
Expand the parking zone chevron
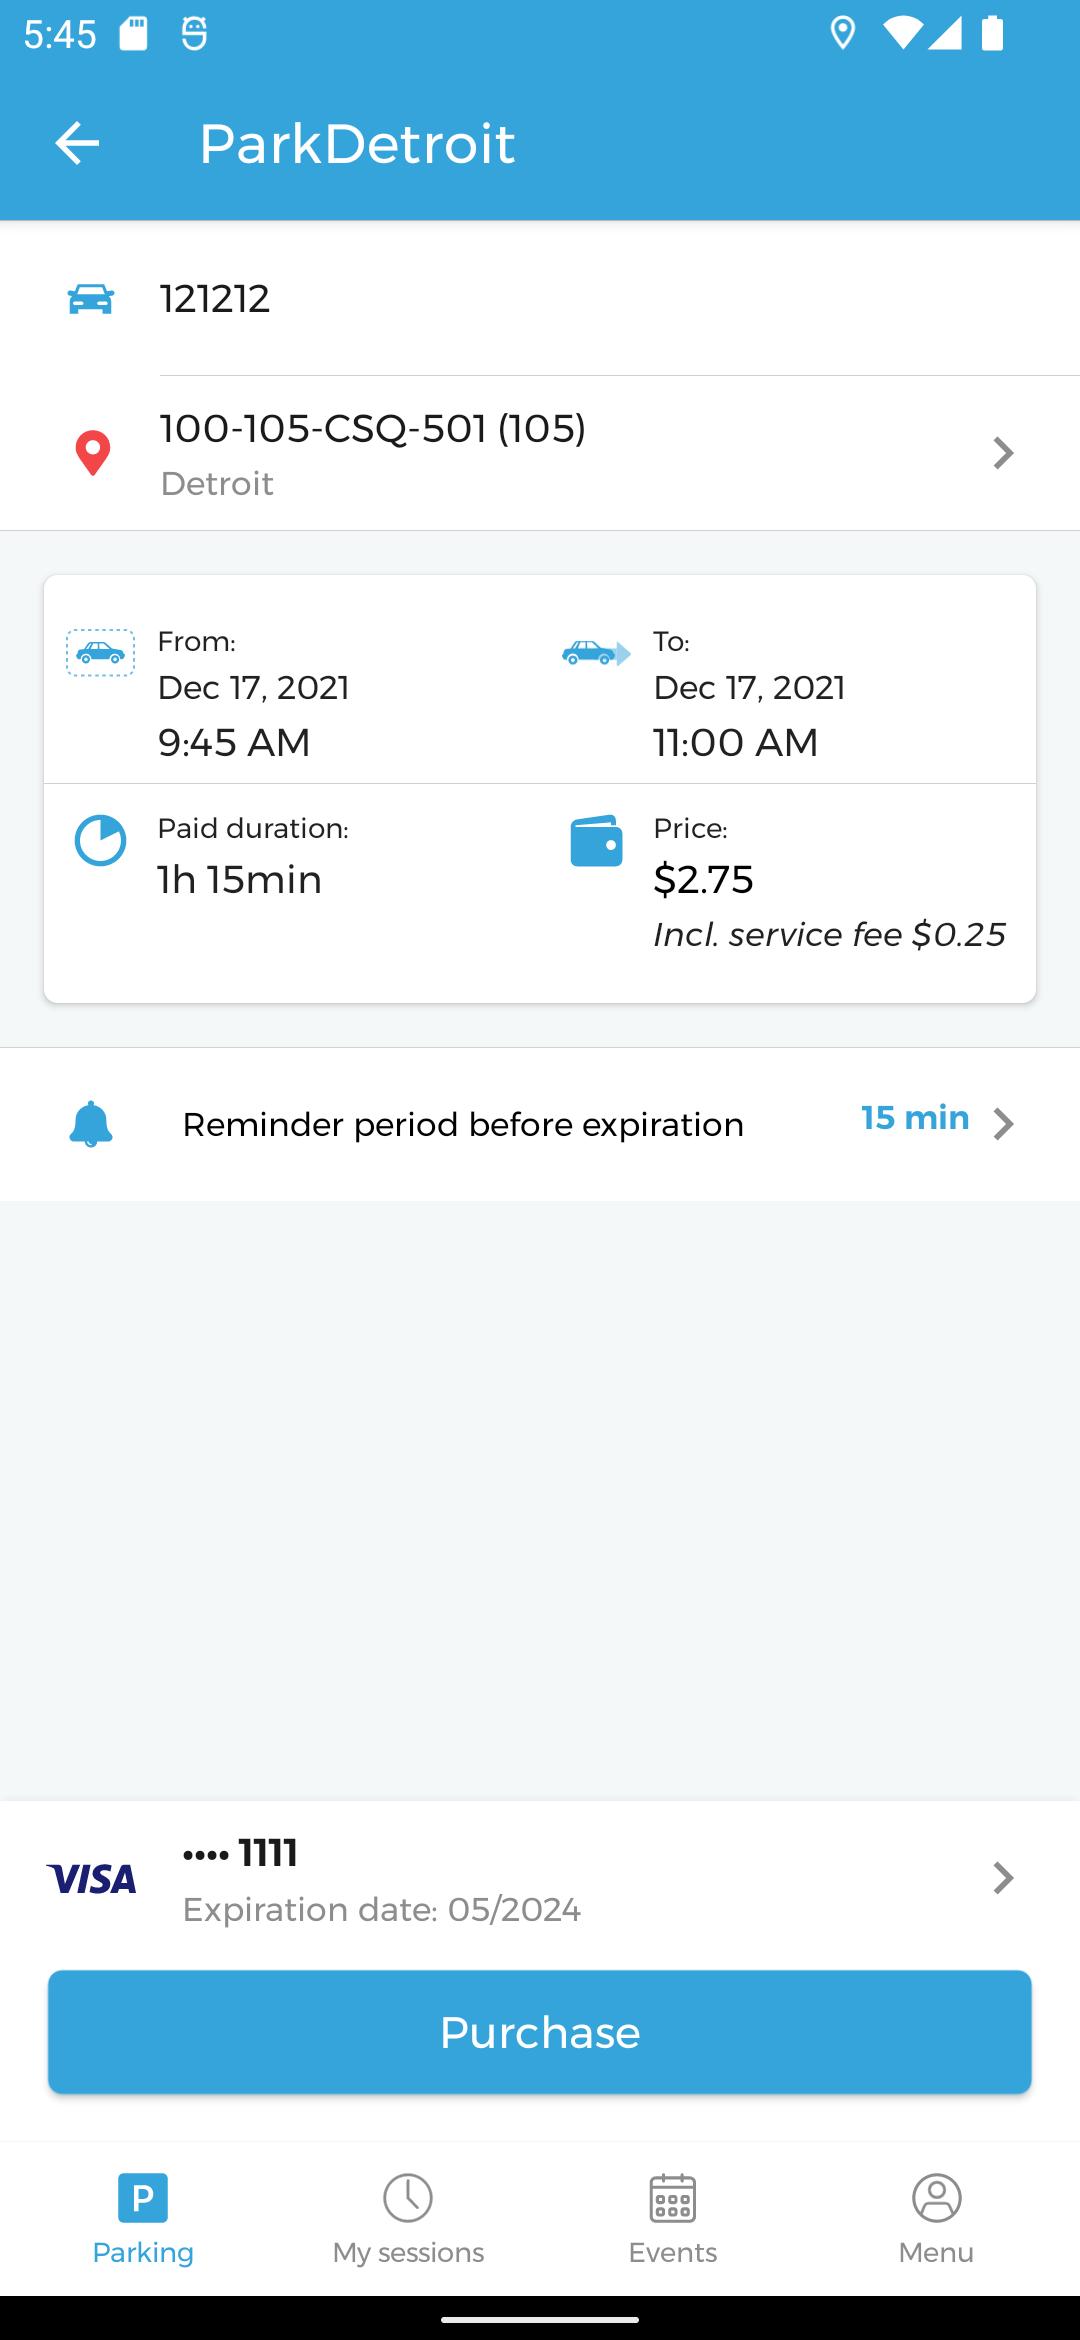coord(1003,453)
